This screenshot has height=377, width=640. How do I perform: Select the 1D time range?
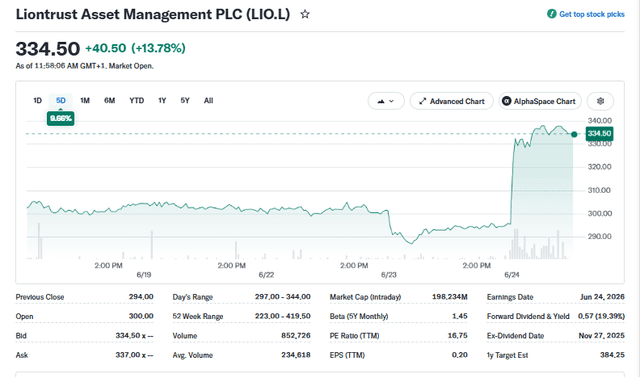[x=38, y=100]
